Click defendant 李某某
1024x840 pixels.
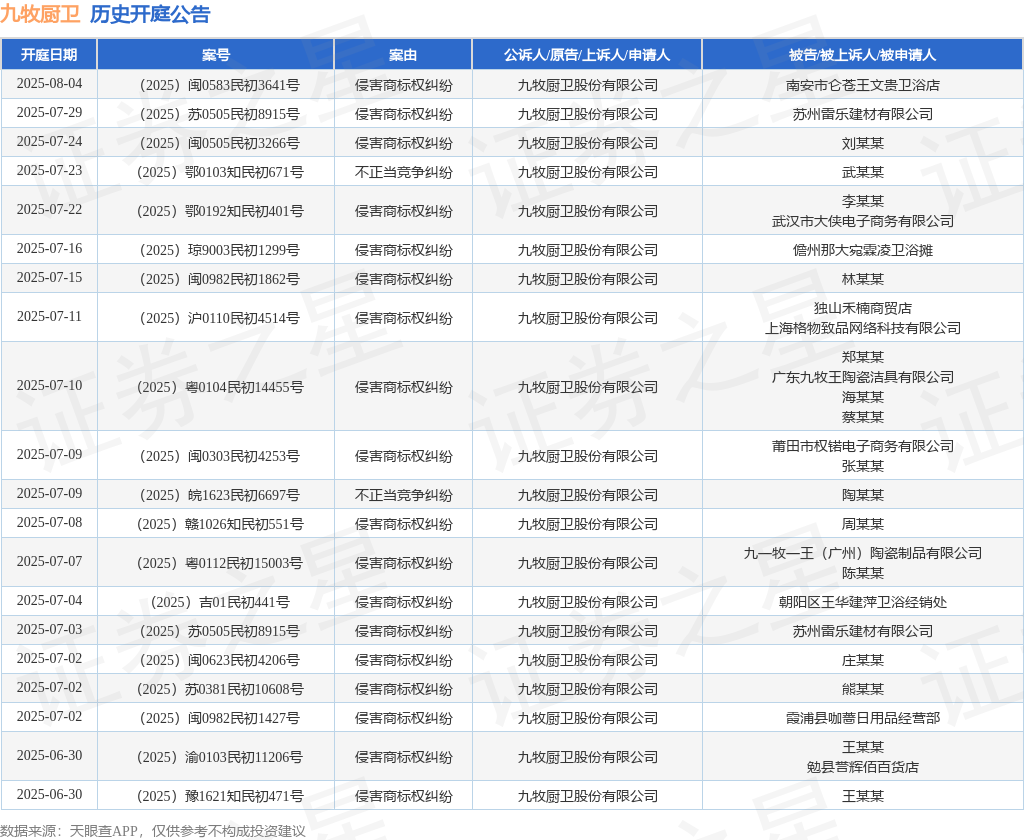pos(863,201)
